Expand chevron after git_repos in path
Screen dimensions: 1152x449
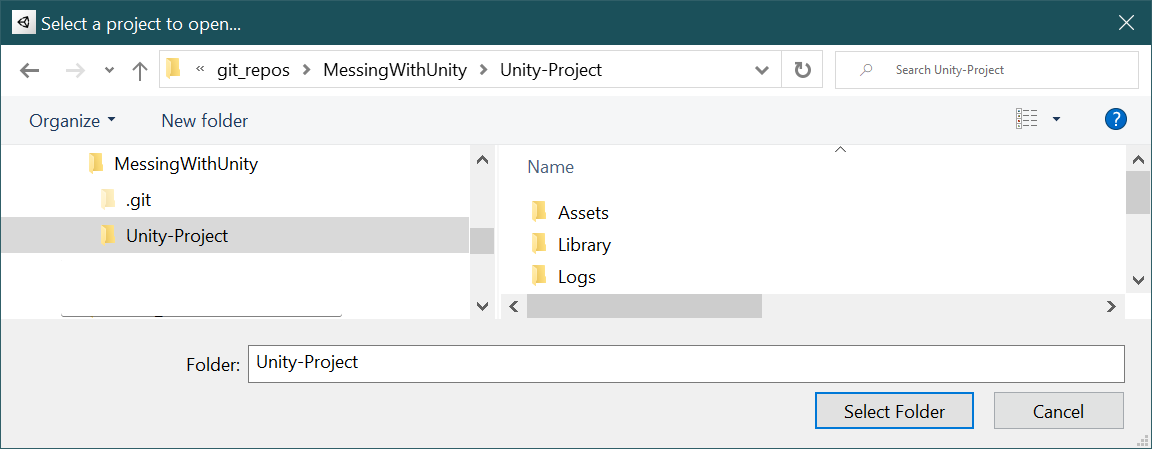[306, 70]
